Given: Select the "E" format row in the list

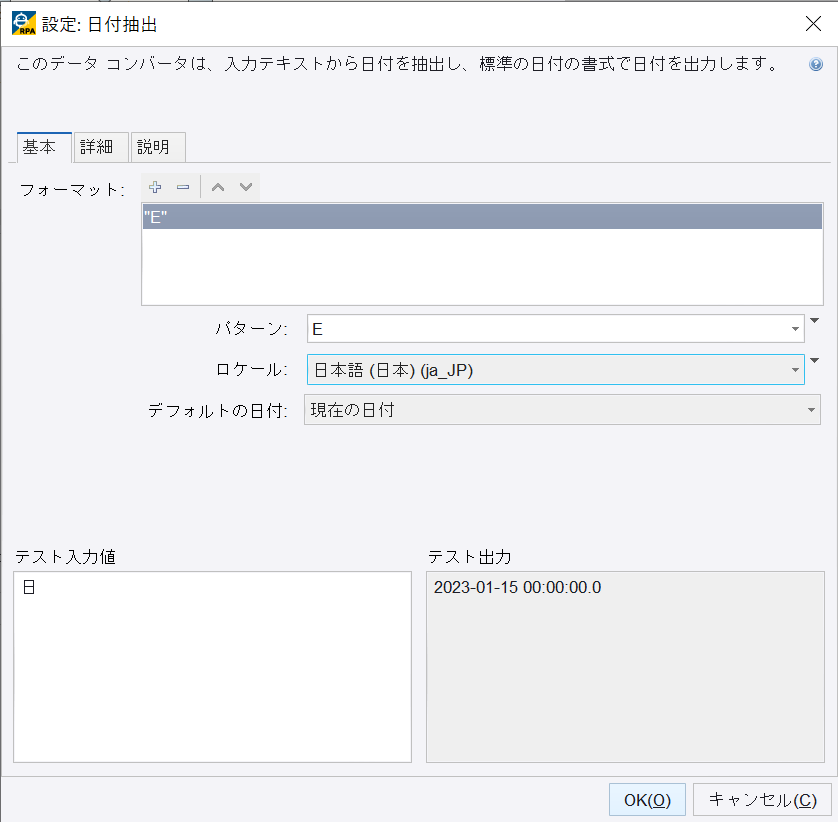Looking at the screenshot, I should click(x=482, y=217).
